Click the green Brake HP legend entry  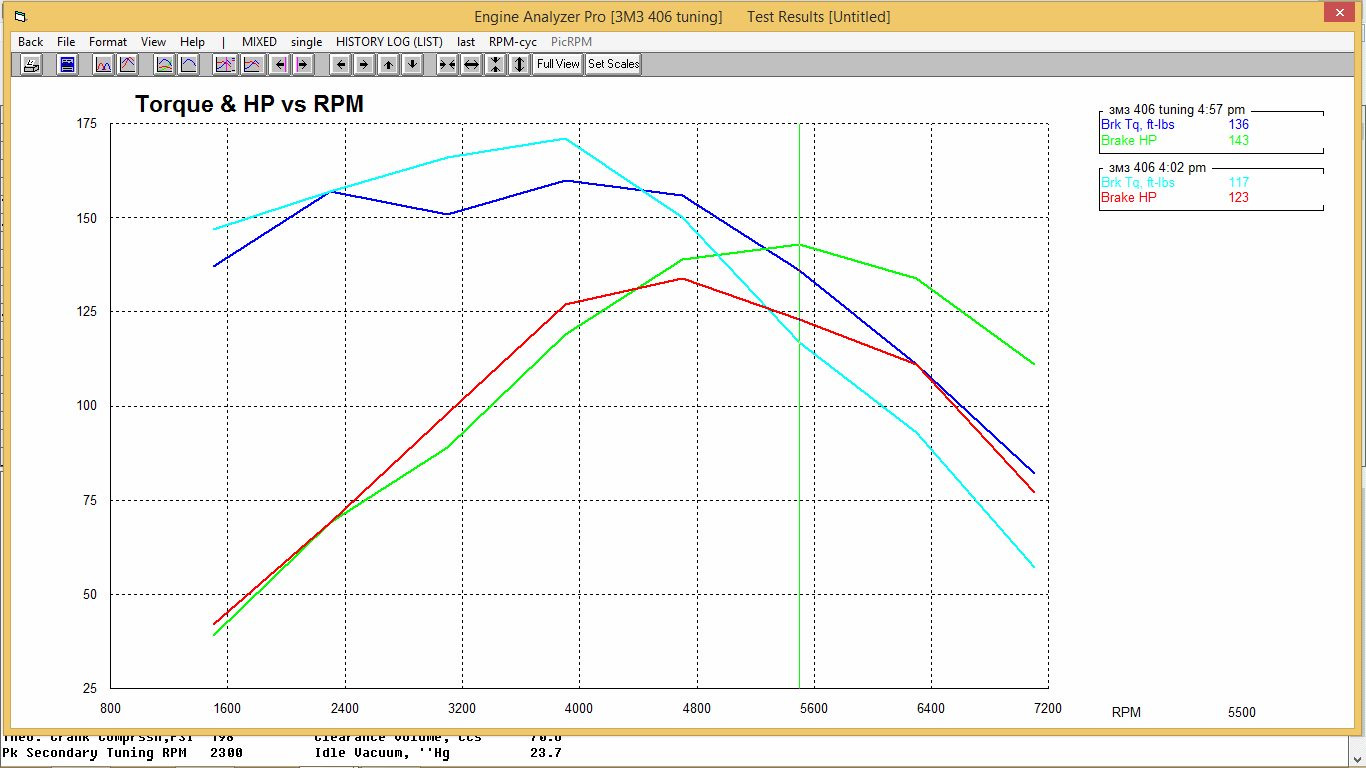point(1128,140)
